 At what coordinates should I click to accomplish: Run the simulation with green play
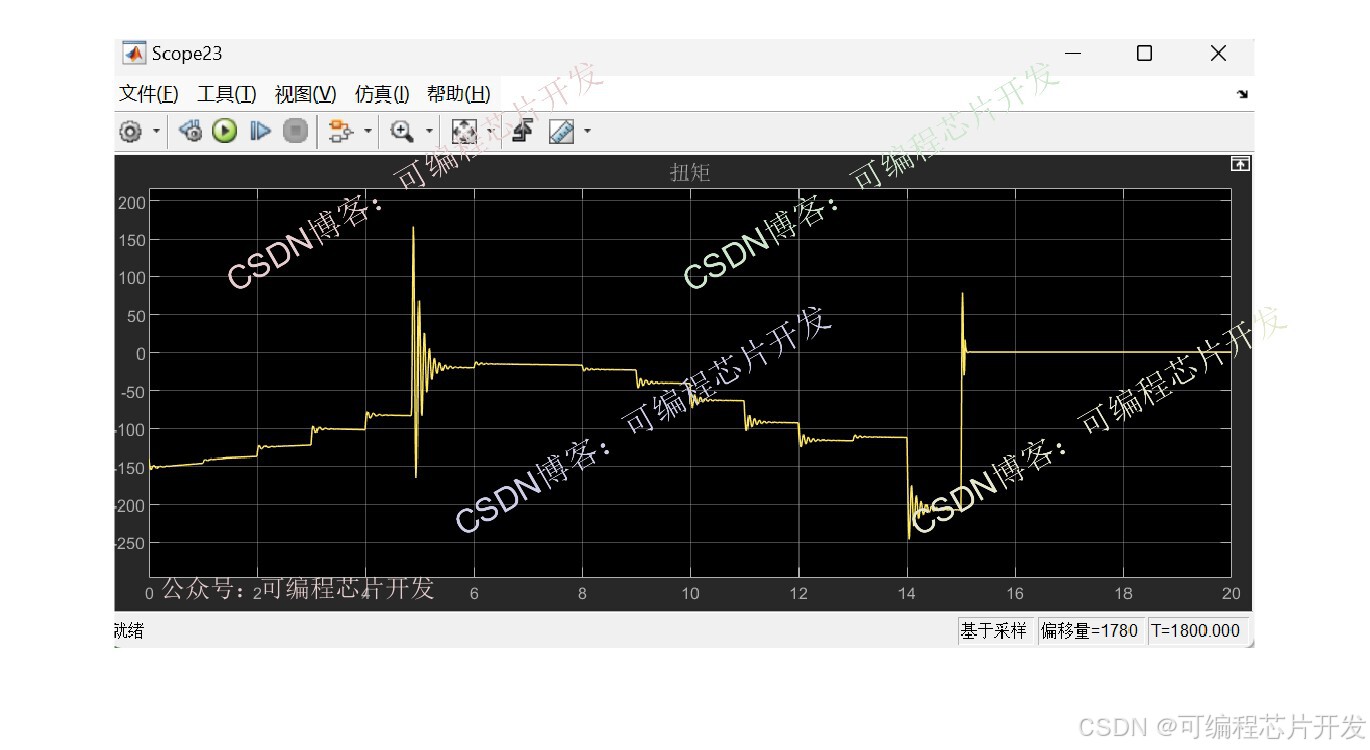[x=224, y=131]
